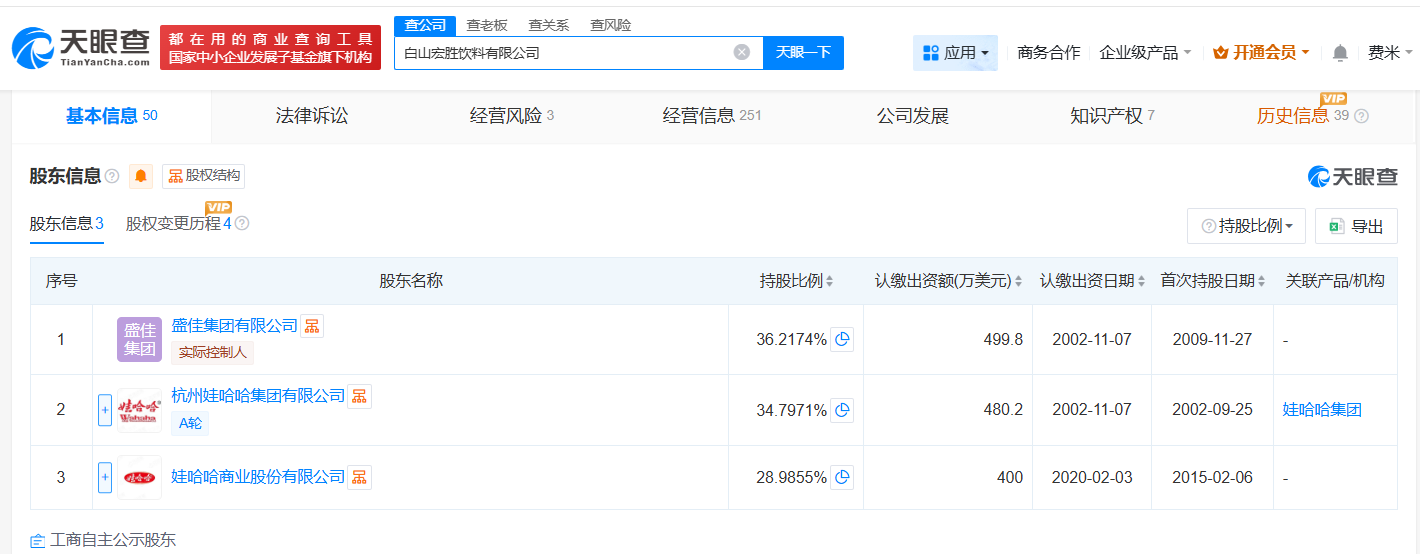Expand the 娃哈哈商业股份有限公司 row with plus
The height and width of the screenshot is (554, 1420).
pos(105,478)
